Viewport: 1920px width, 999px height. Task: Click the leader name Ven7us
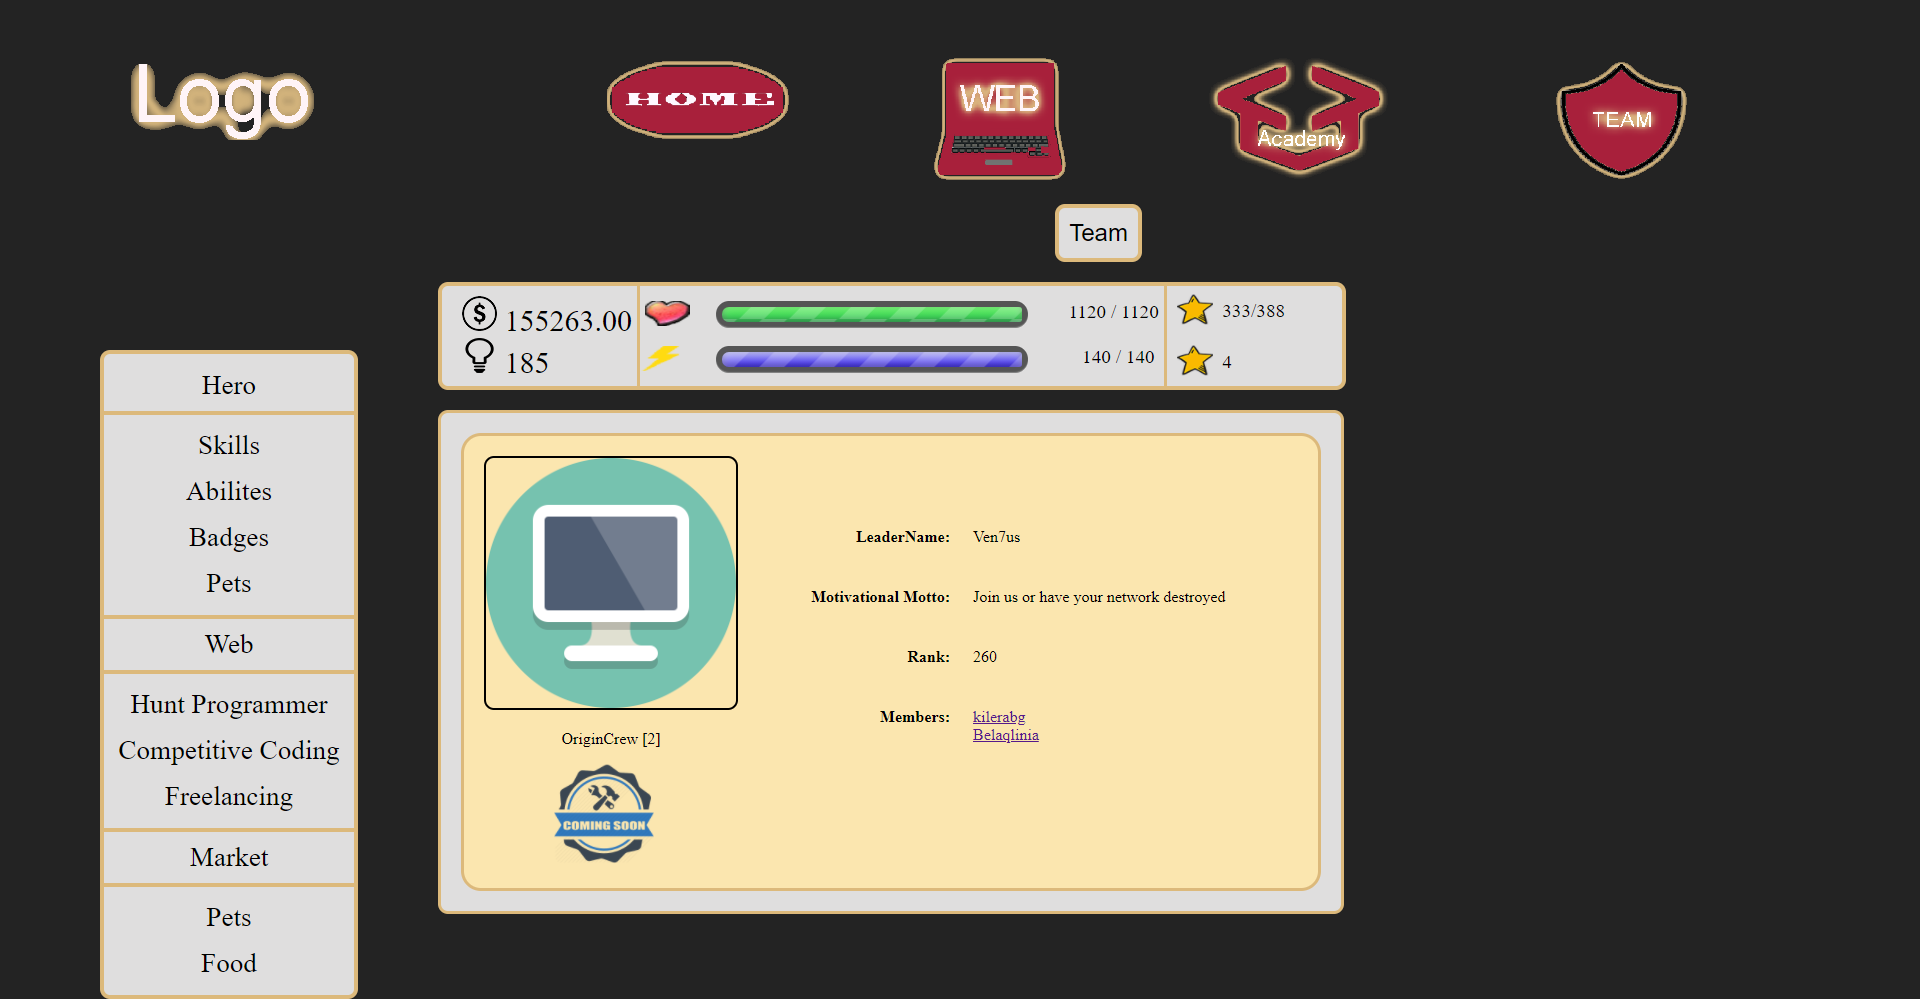pos(997,537)
